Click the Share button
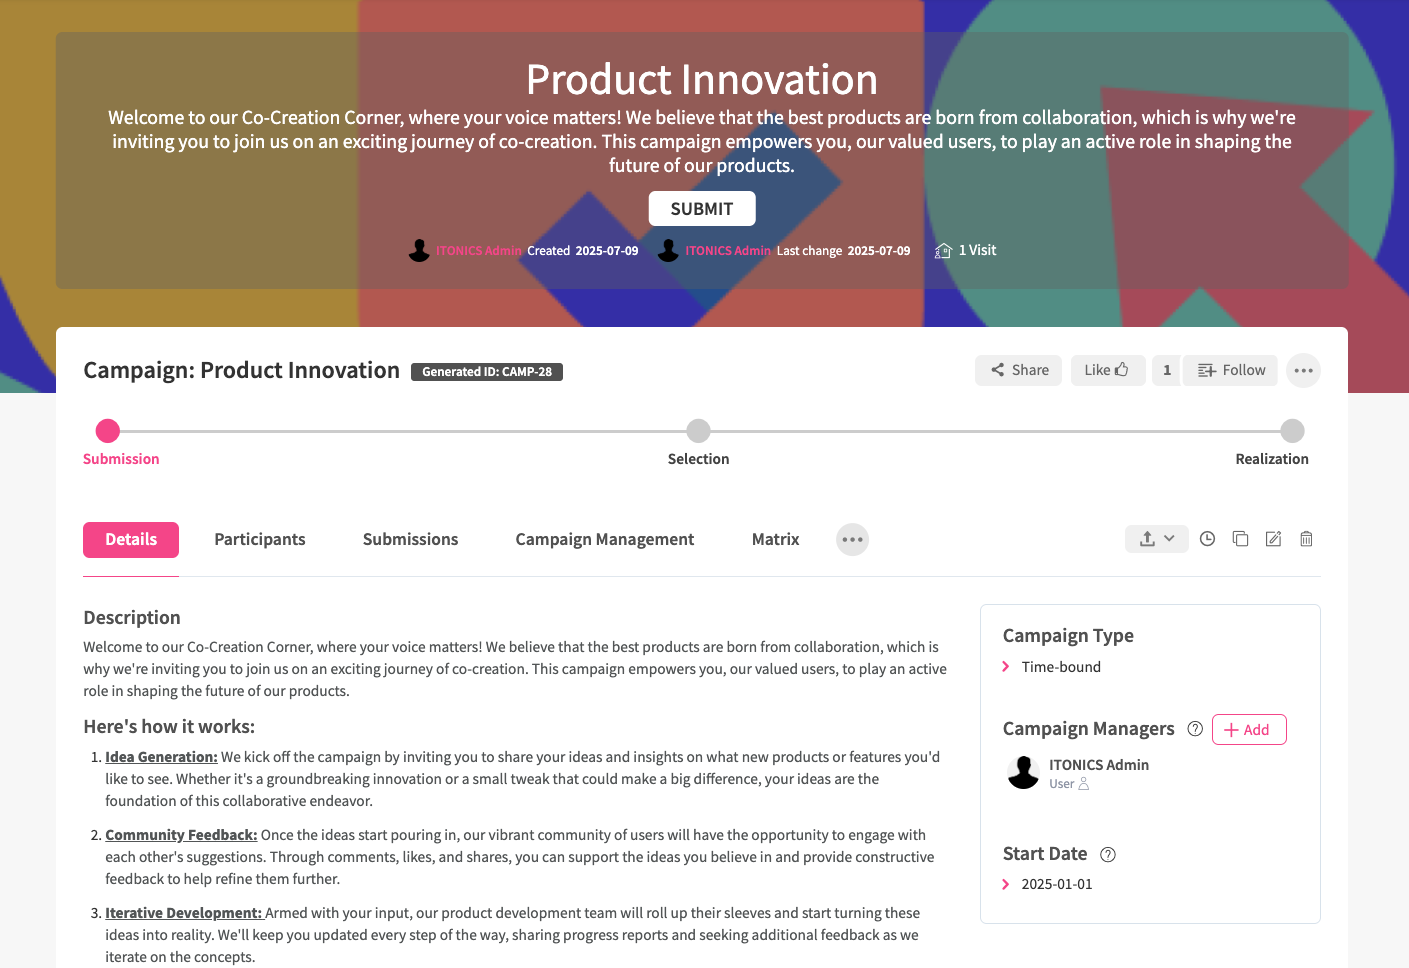1409x968 pixels. [x=1019, y=370]
